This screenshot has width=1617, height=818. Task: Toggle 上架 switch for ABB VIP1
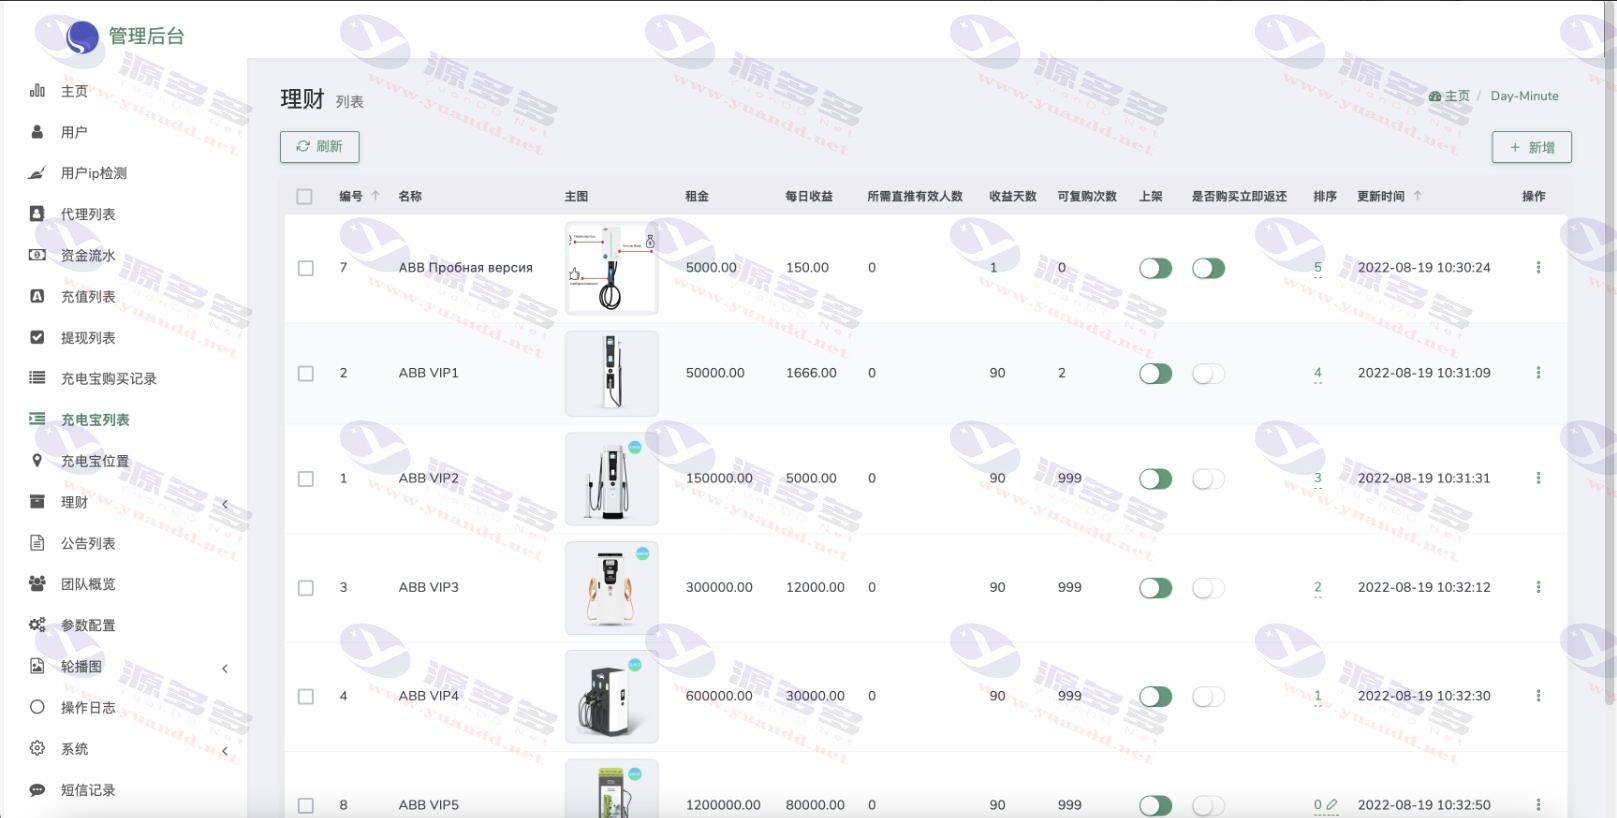pos(1155,373)
